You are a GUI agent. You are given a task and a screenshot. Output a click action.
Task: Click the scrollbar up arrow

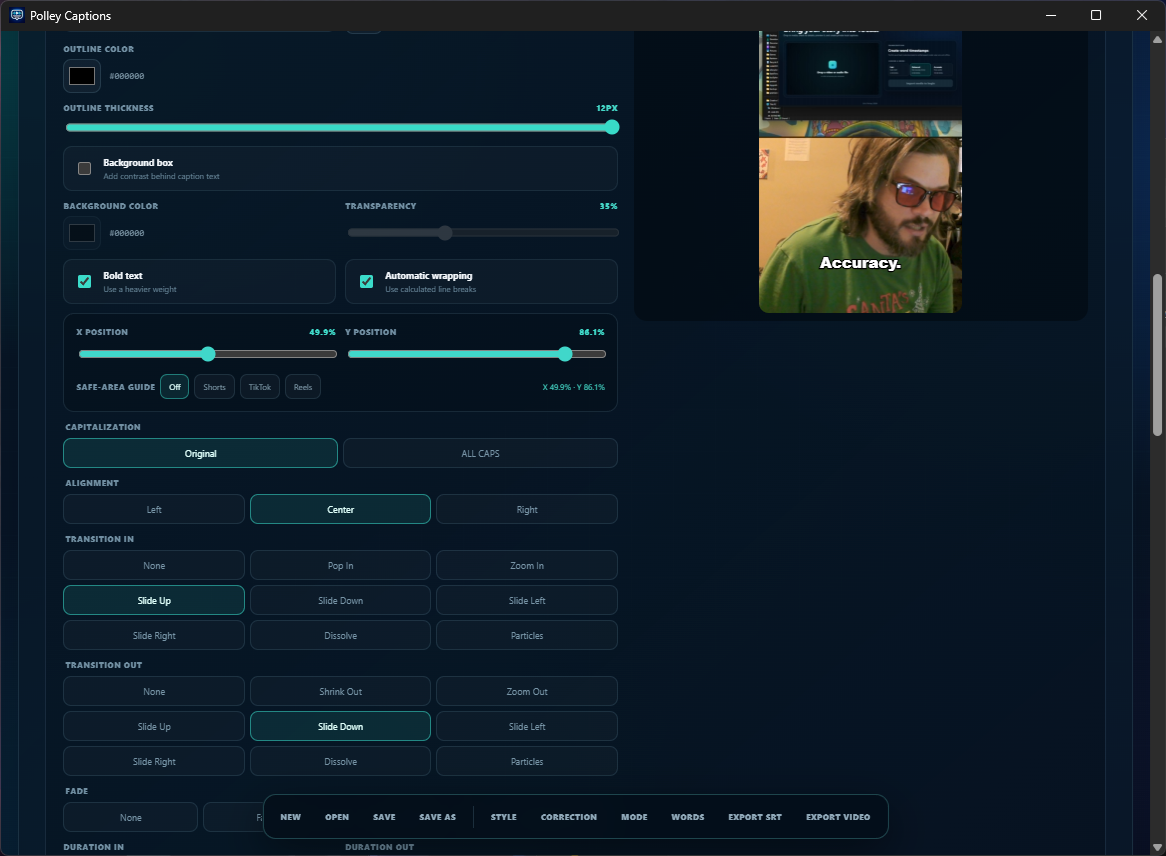click(1157, 39)
